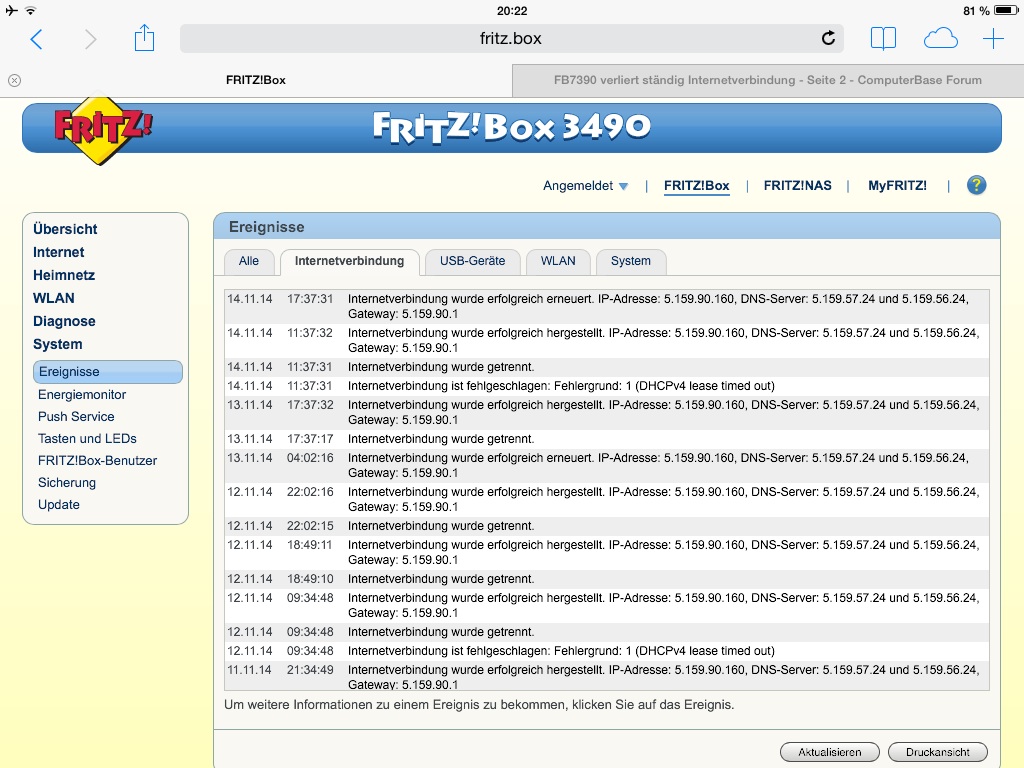Screen dimensions: 1024x768
Task: Open iCloud tabs cloud icon
Action: tap(940, 39)
